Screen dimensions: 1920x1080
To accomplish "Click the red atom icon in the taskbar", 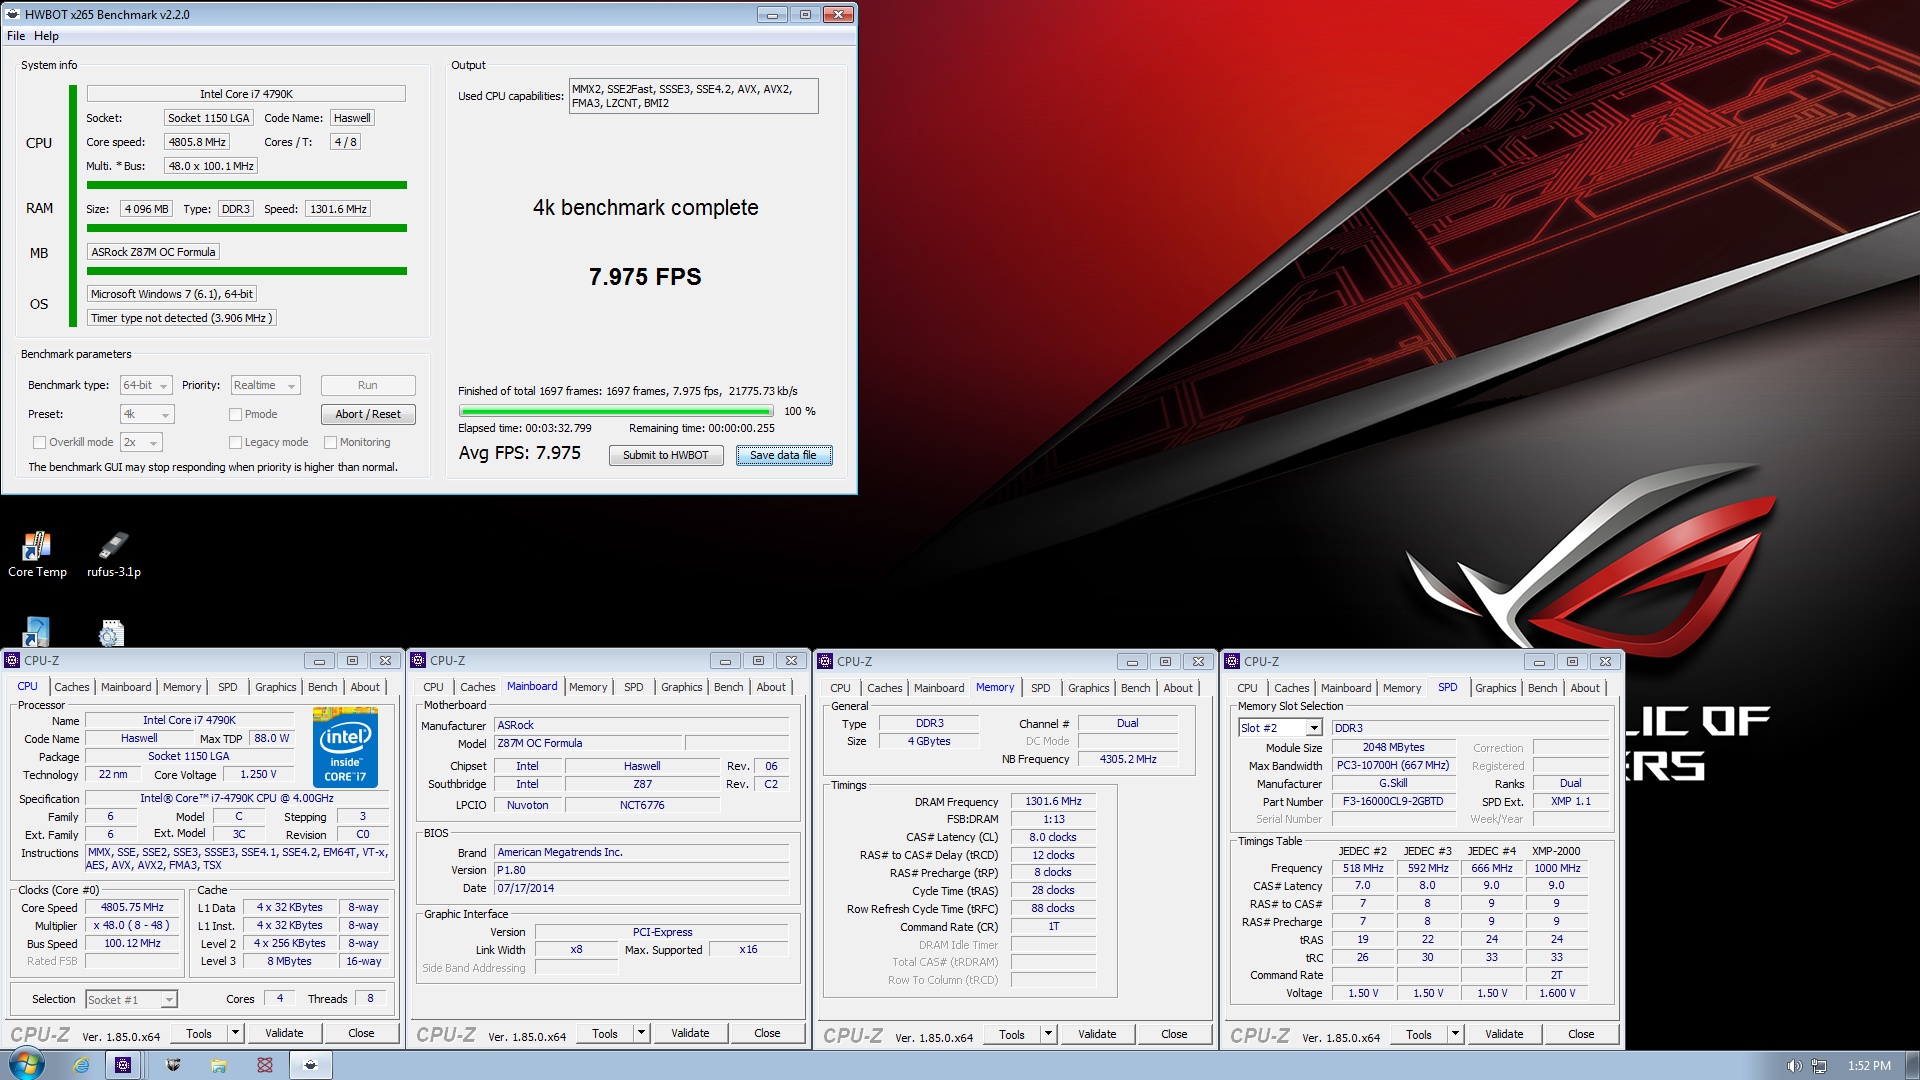I will [x=265, y=1065].
